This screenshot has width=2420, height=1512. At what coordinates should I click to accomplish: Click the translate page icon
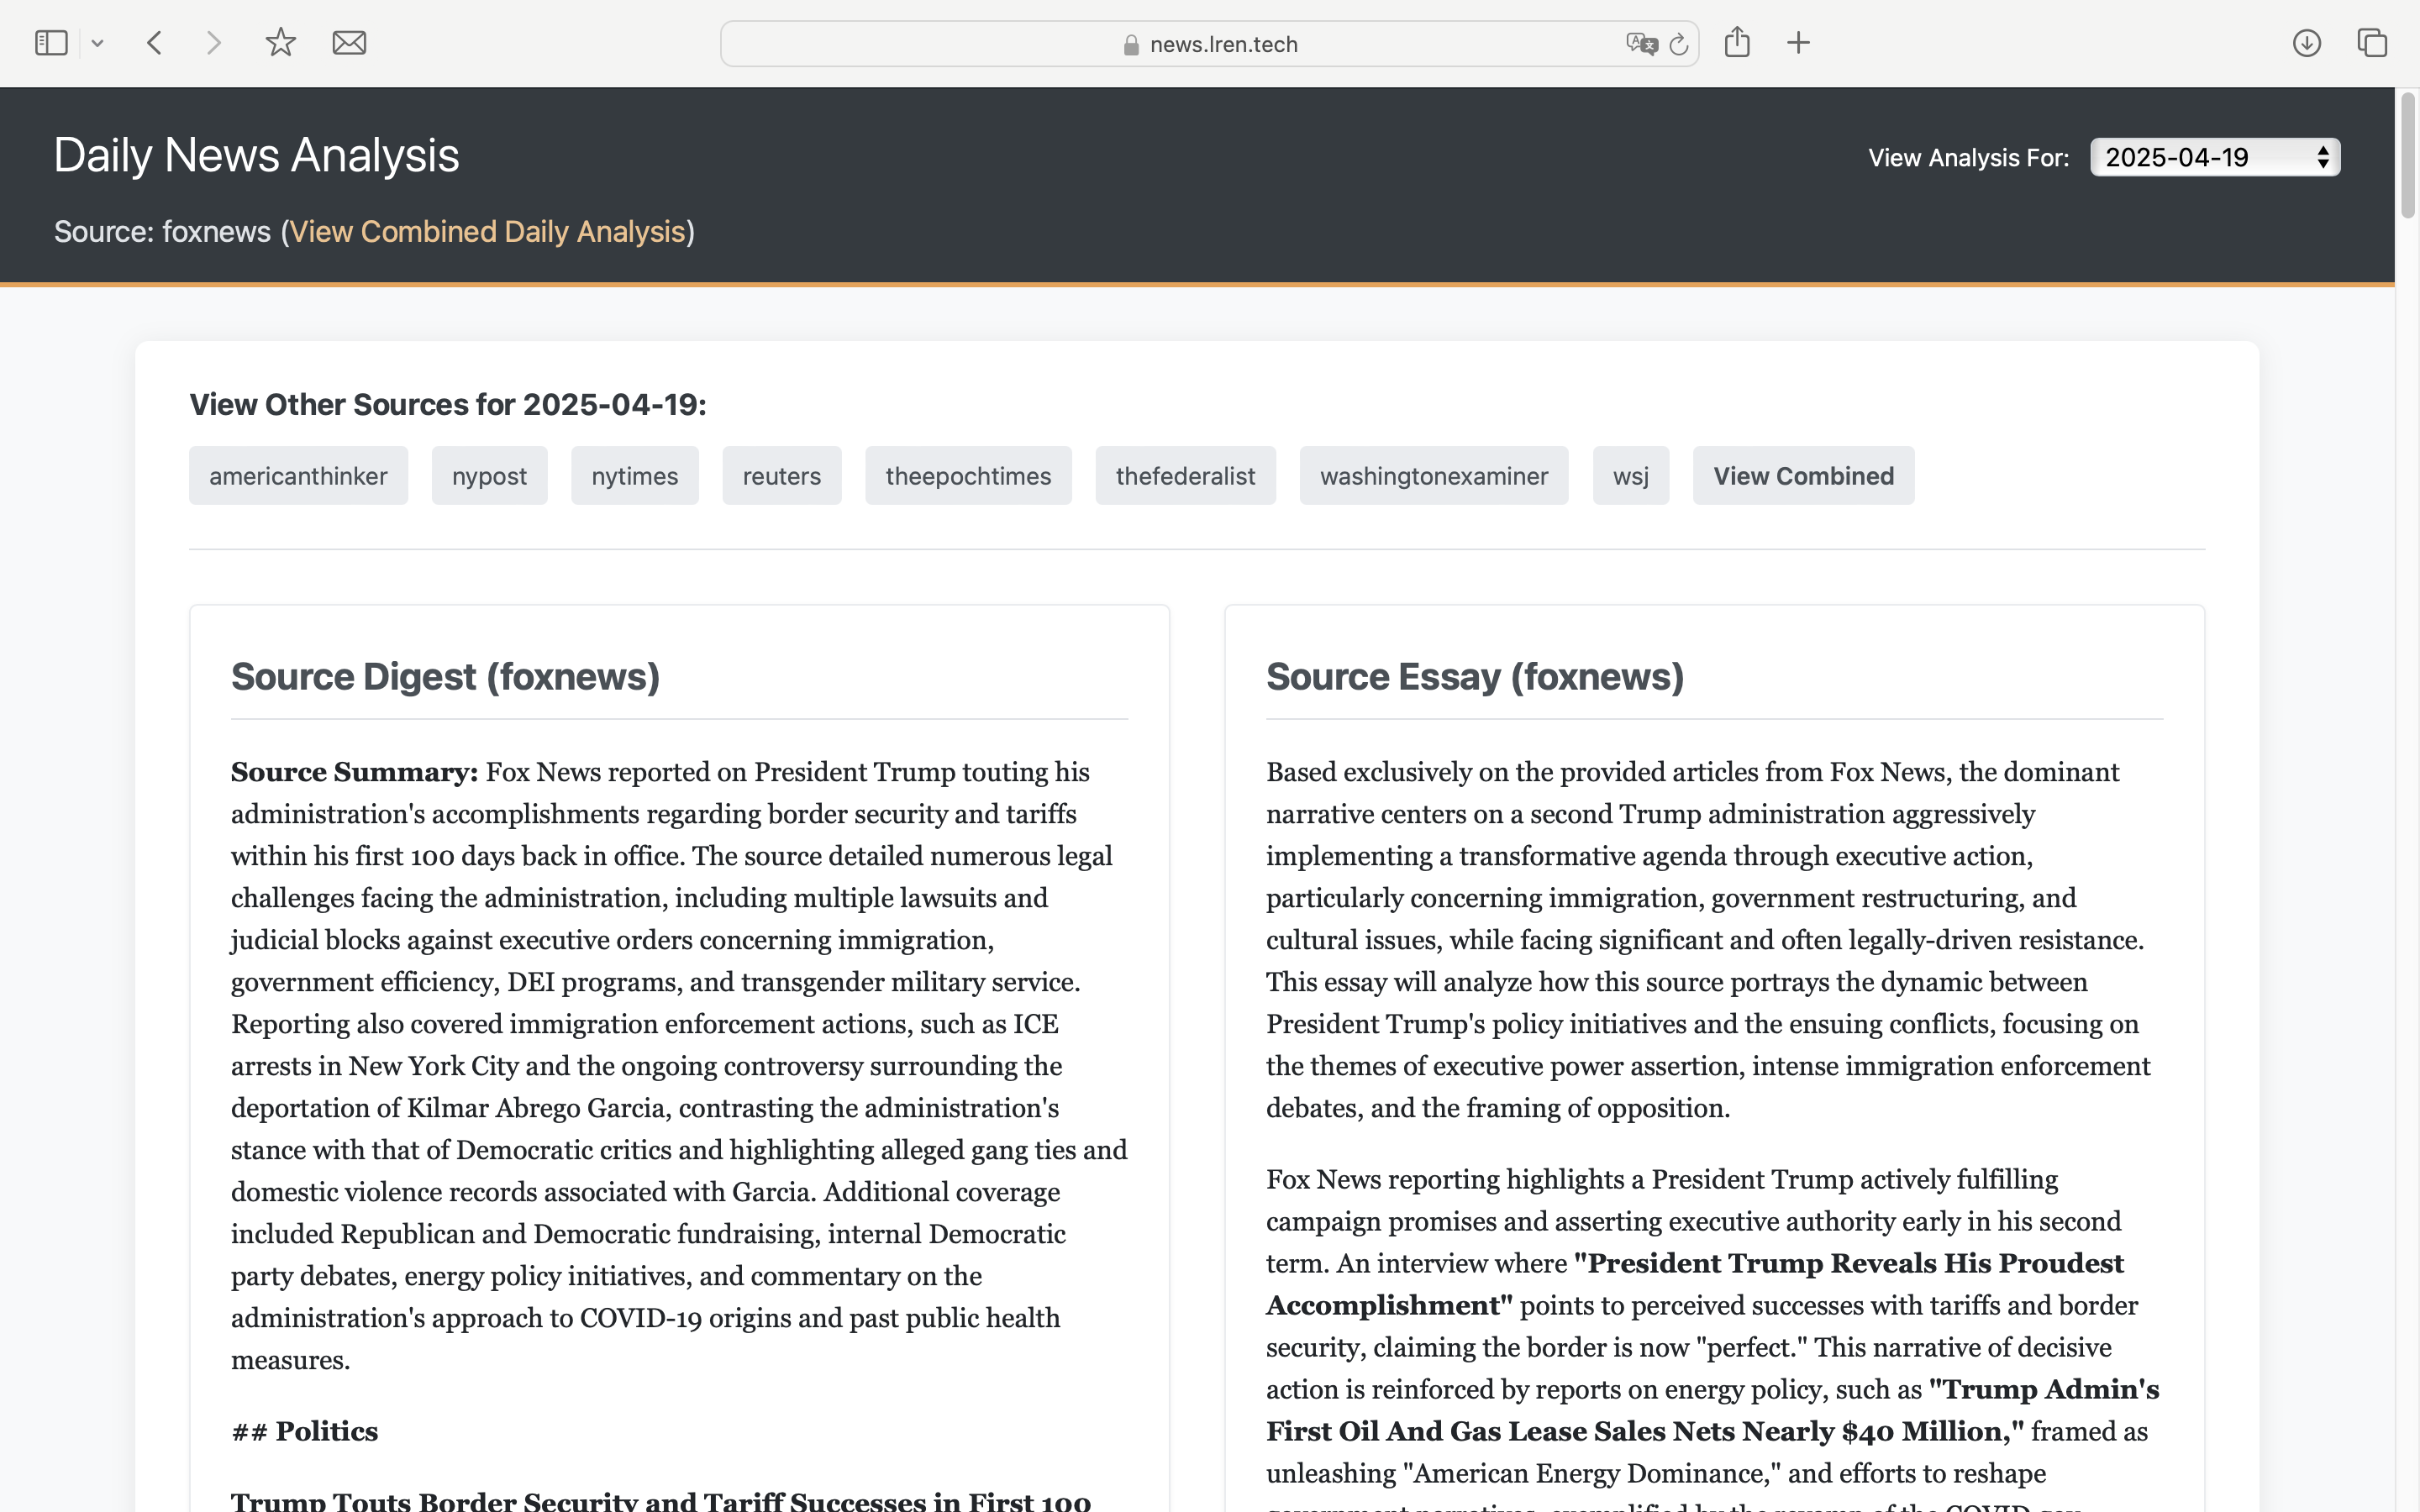(x=1641, y=44)
